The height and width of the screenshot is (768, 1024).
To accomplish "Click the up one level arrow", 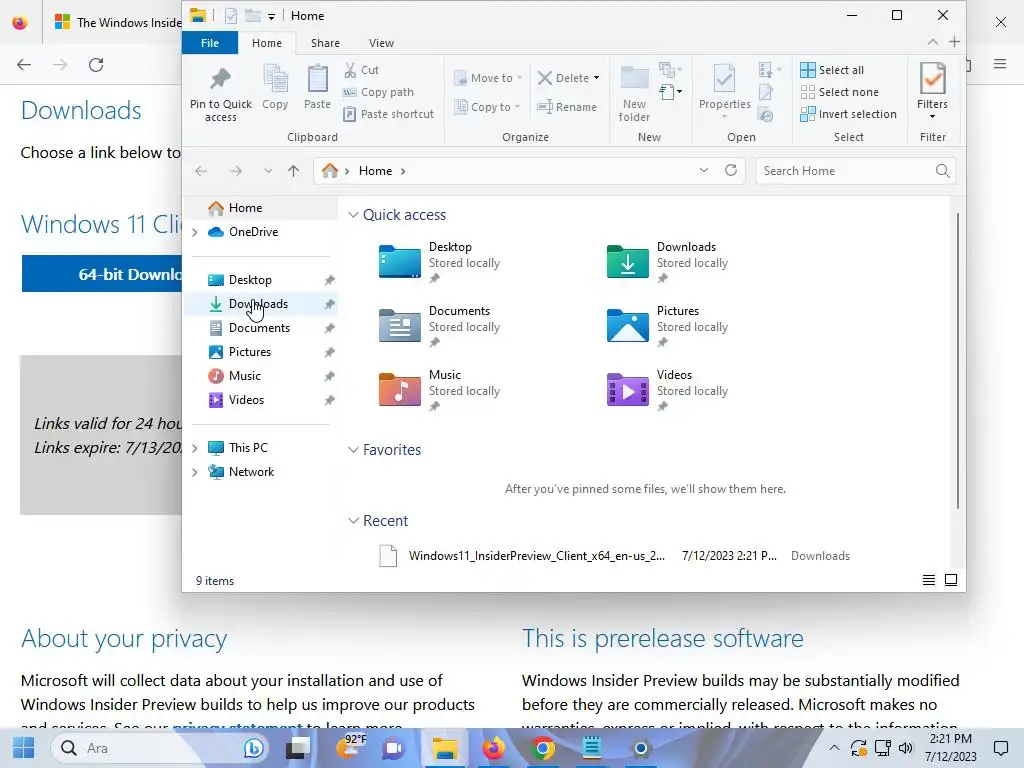I will click(x=293, y=171).
